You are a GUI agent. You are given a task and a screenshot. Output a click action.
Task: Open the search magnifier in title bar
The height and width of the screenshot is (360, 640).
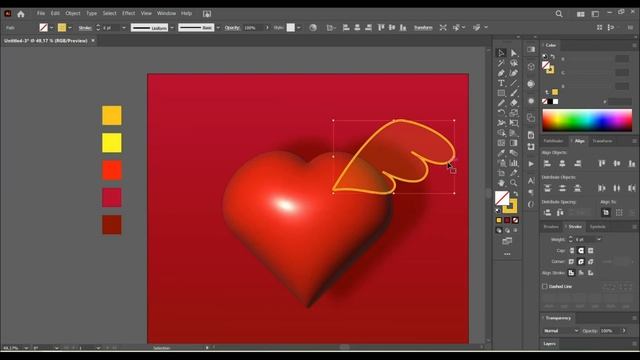(559, 14)
